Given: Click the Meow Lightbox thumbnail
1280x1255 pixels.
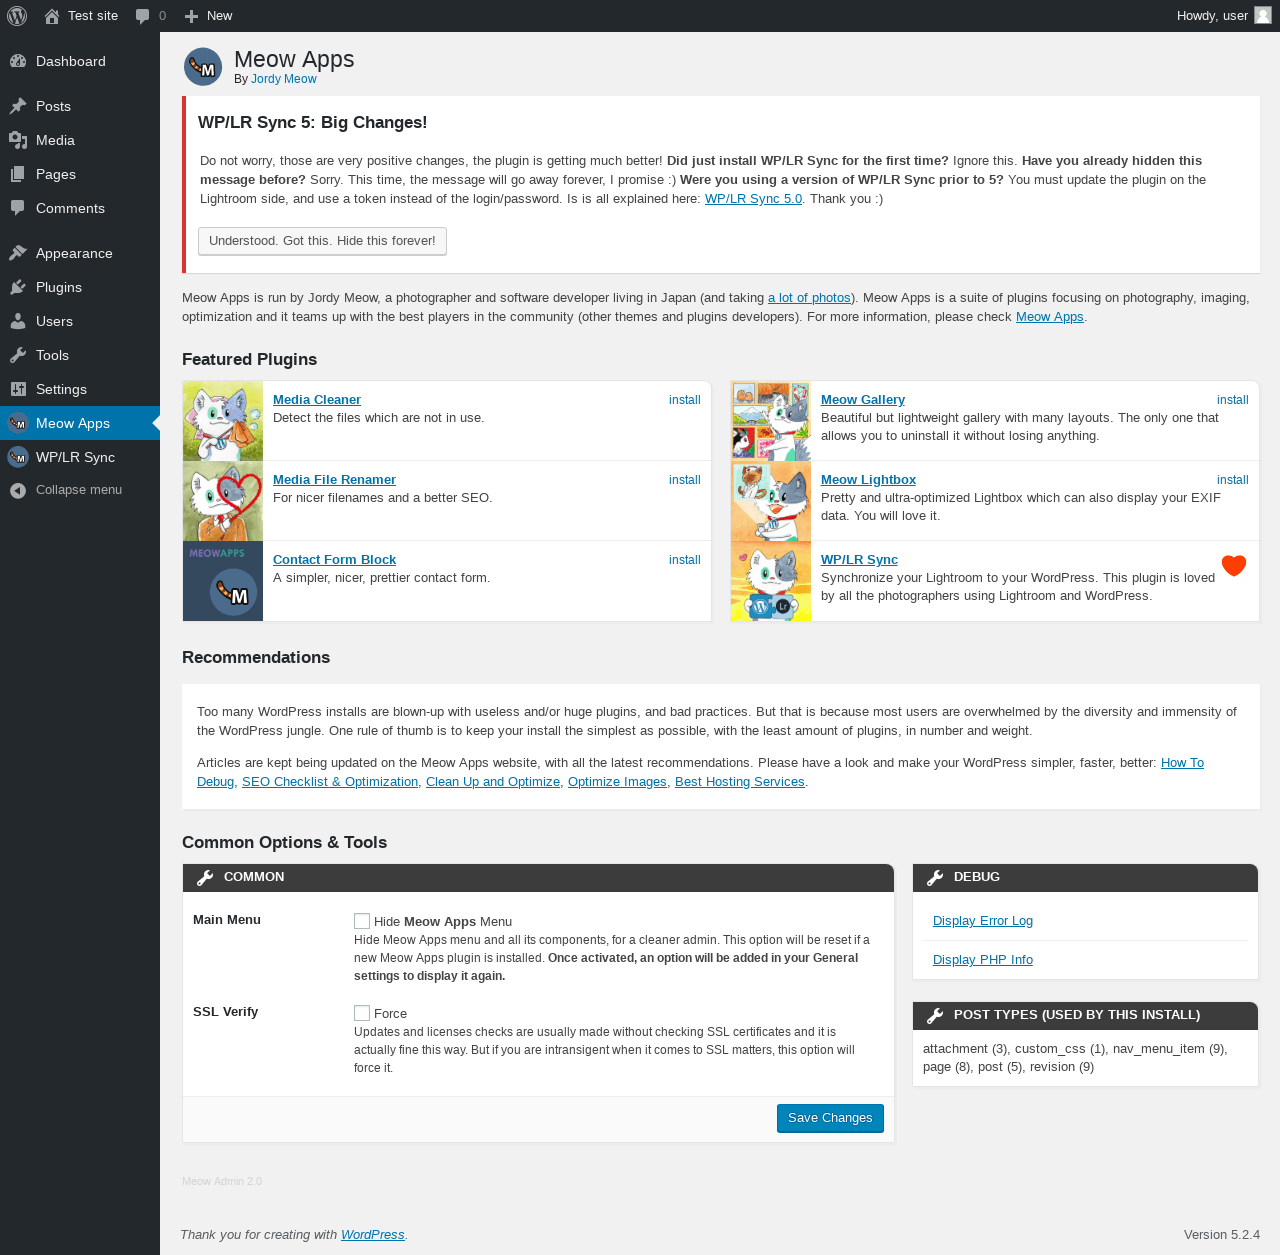Looking at the screenshot, I should 771,501.
